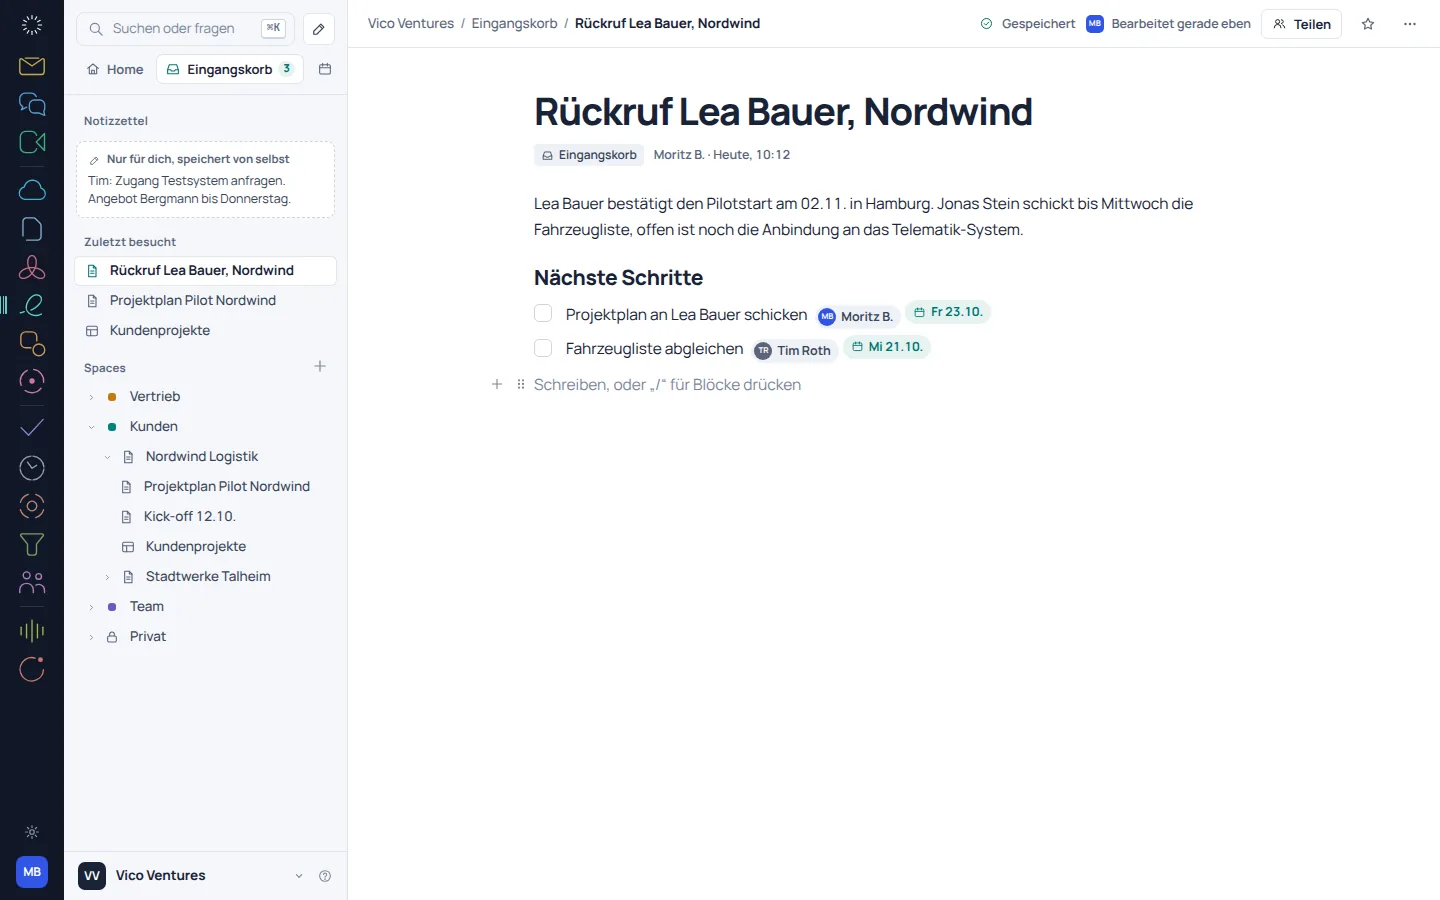
Task: Open the calendar icon beside Eingangskorb tab
Action: (325, 69)
